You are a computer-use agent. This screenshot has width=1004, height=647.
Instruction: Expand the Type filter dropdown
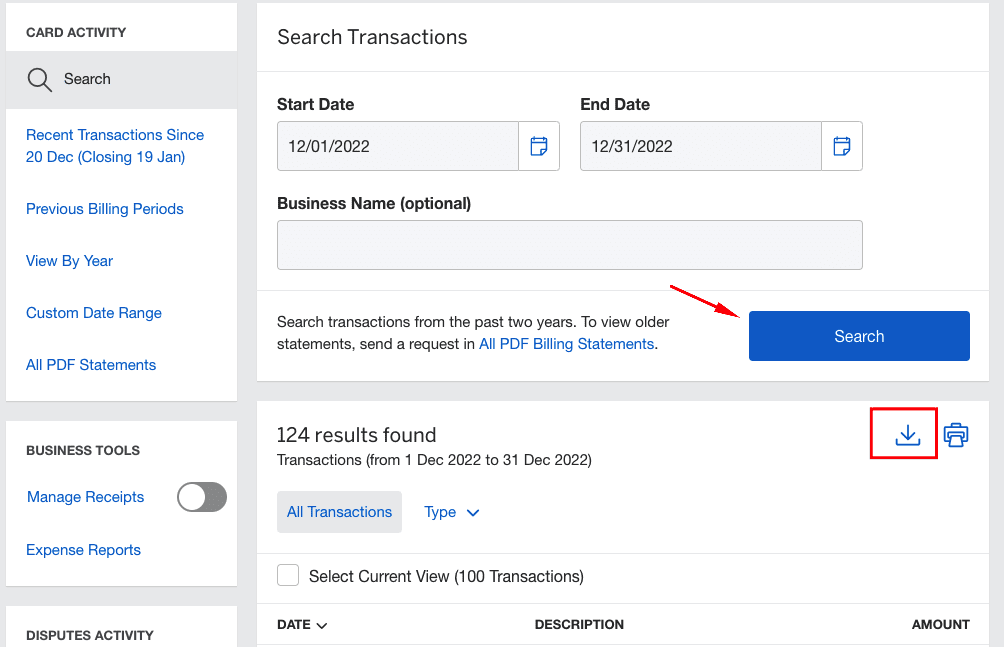point(451,512)
